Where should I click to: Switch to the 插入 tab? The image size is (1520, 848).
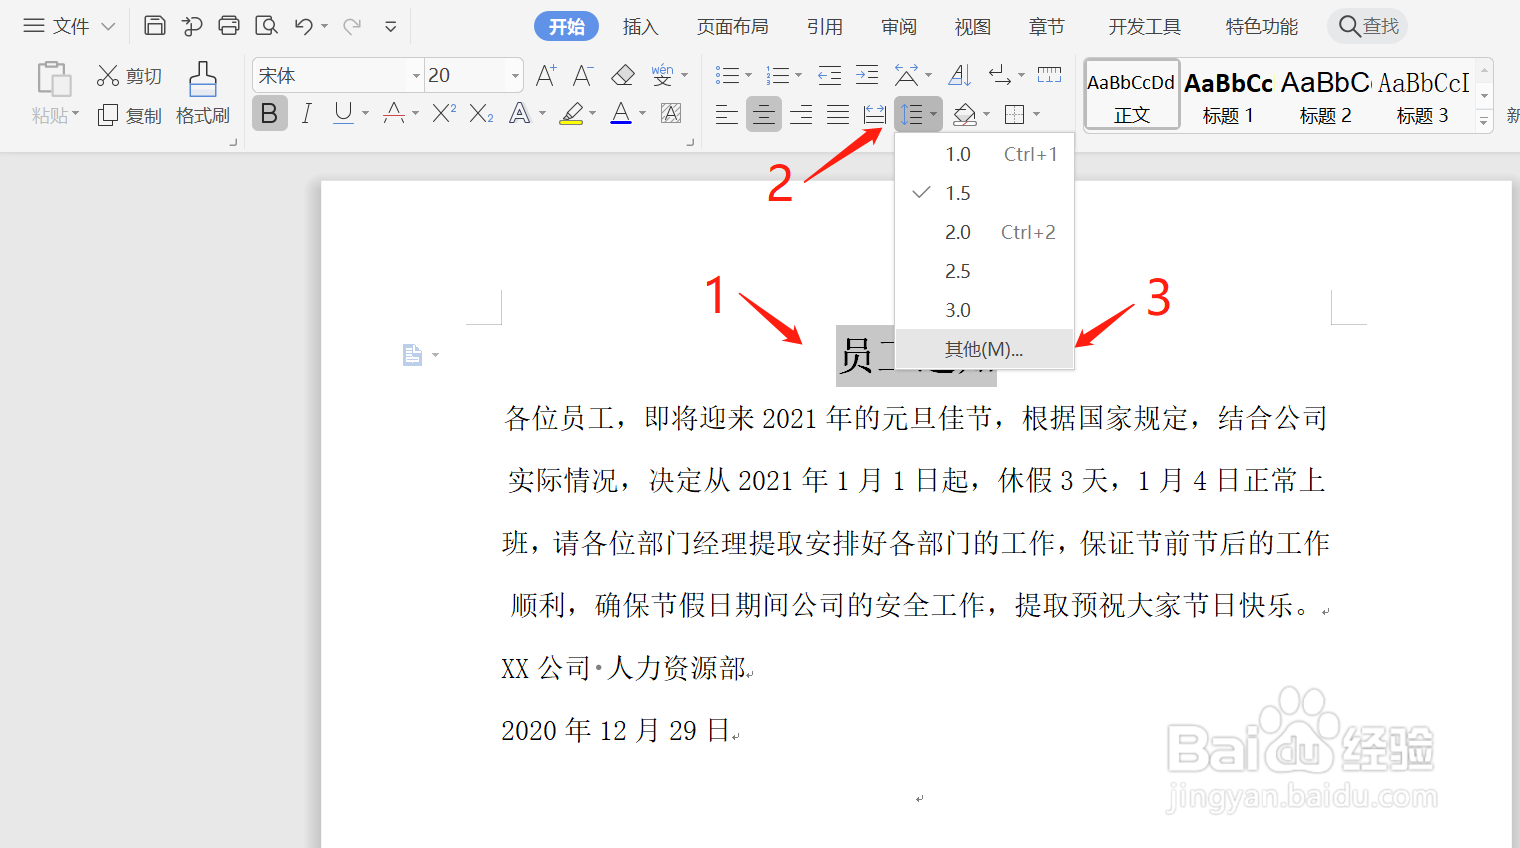pyautogui.click(x=640, y=27)
